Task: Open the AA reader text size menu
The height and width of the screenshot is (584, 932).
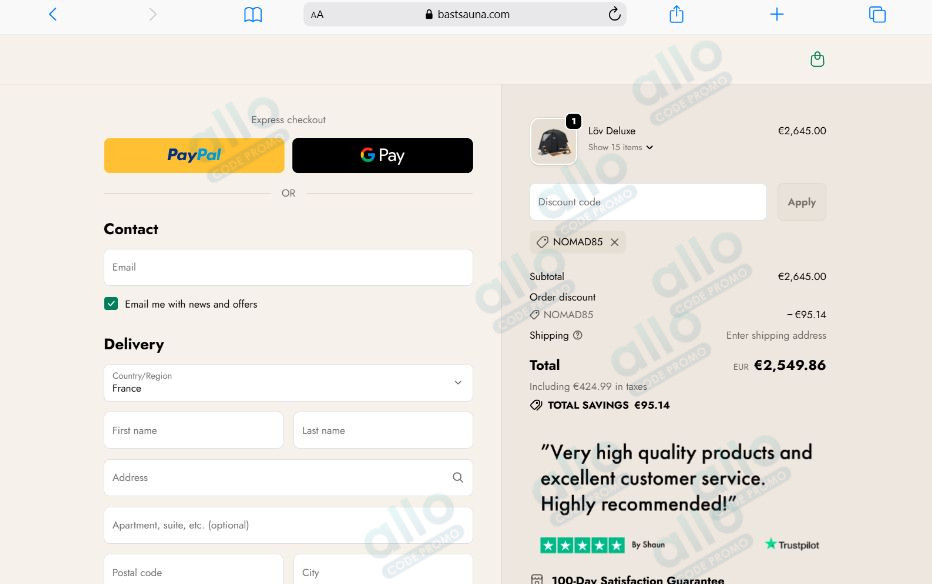Action: [x=317, y=14]
